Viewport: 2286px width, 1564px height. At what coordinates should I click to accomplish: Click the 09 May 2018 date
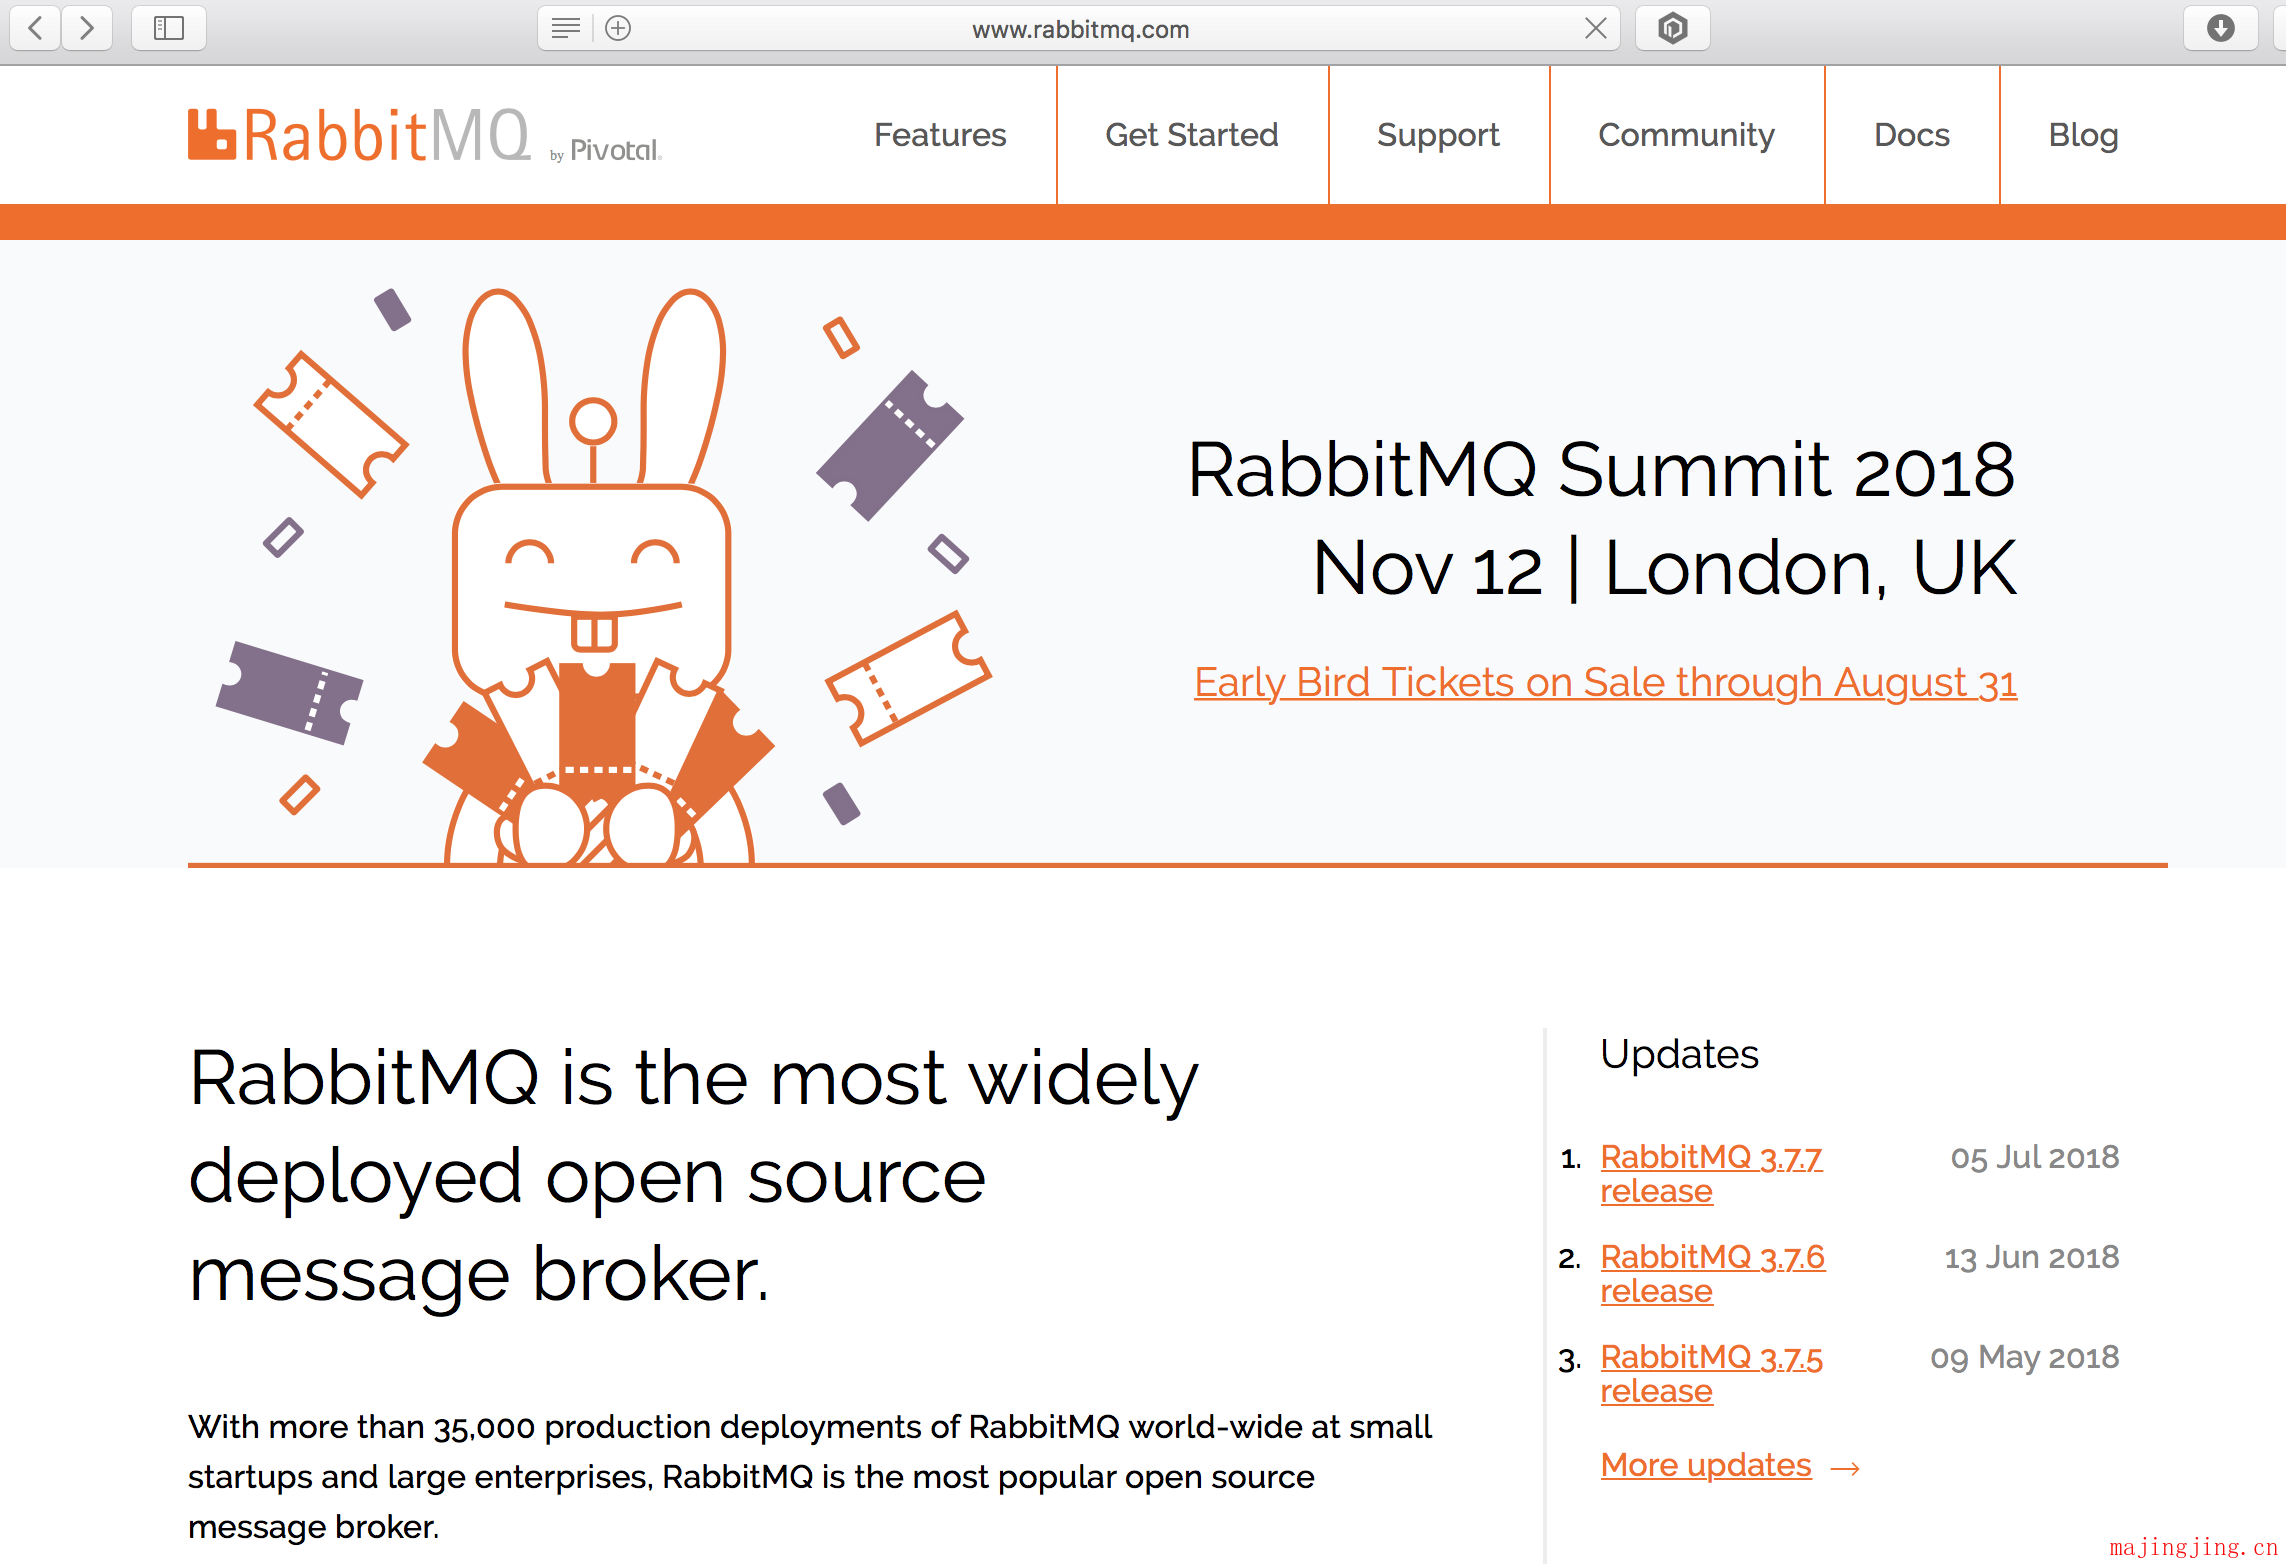[x=2025, y=1357]
